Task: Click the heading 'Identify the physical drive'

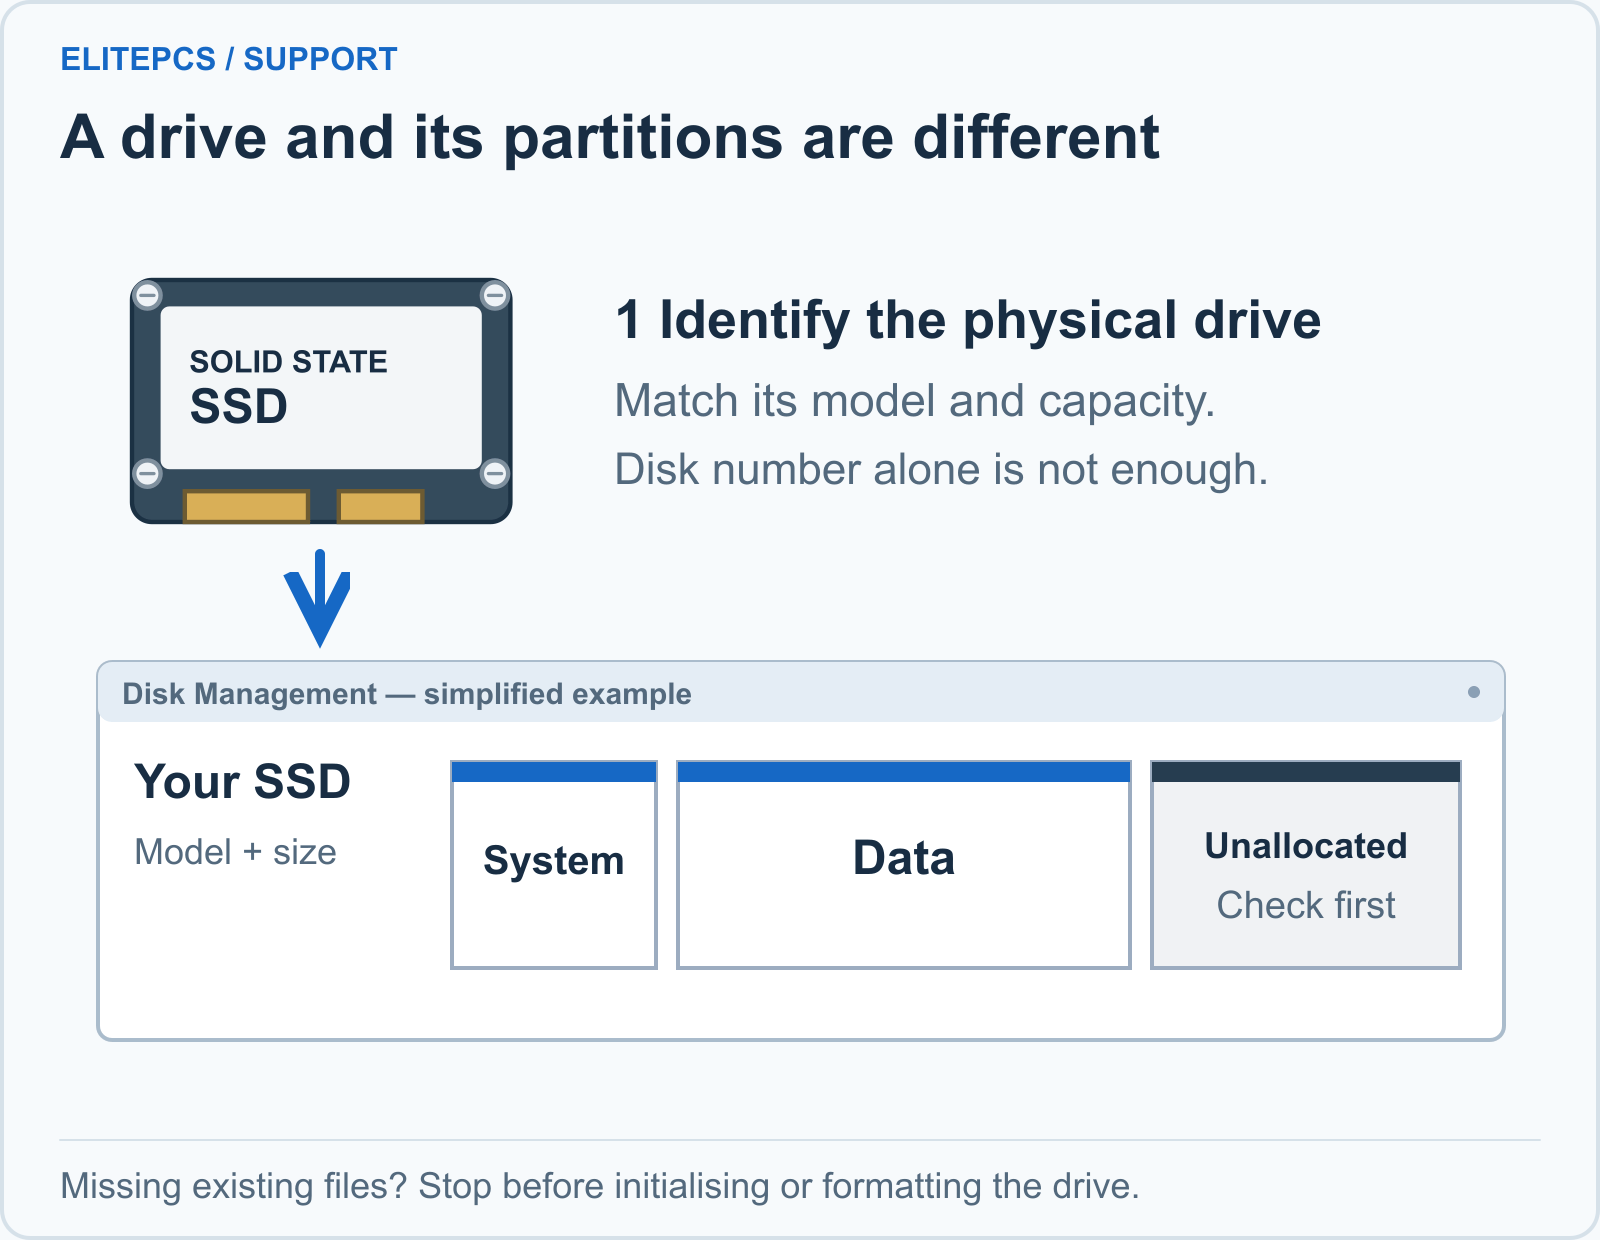Action: tap(990, 320)
